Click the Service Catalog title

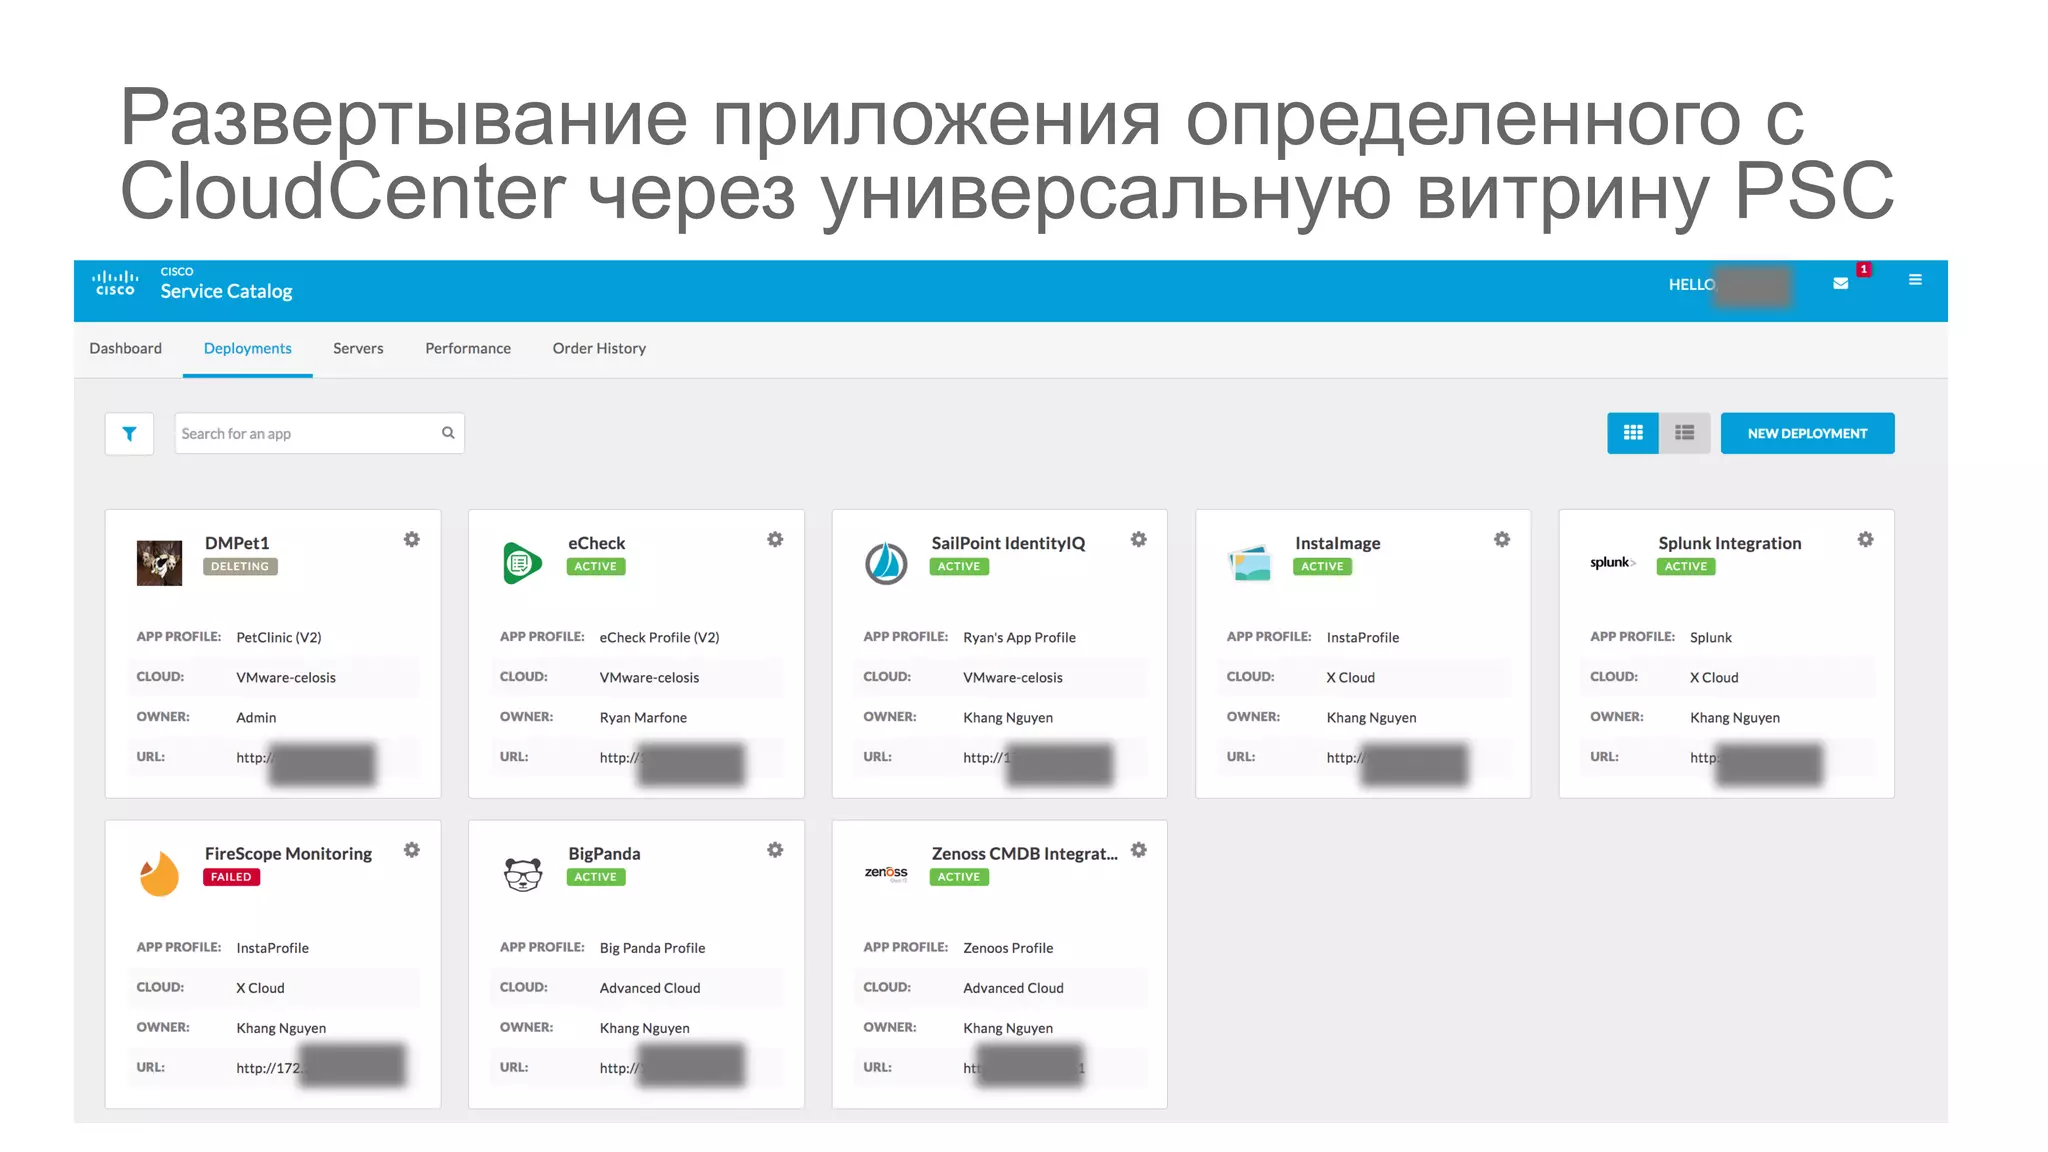[x=226, y=291]
